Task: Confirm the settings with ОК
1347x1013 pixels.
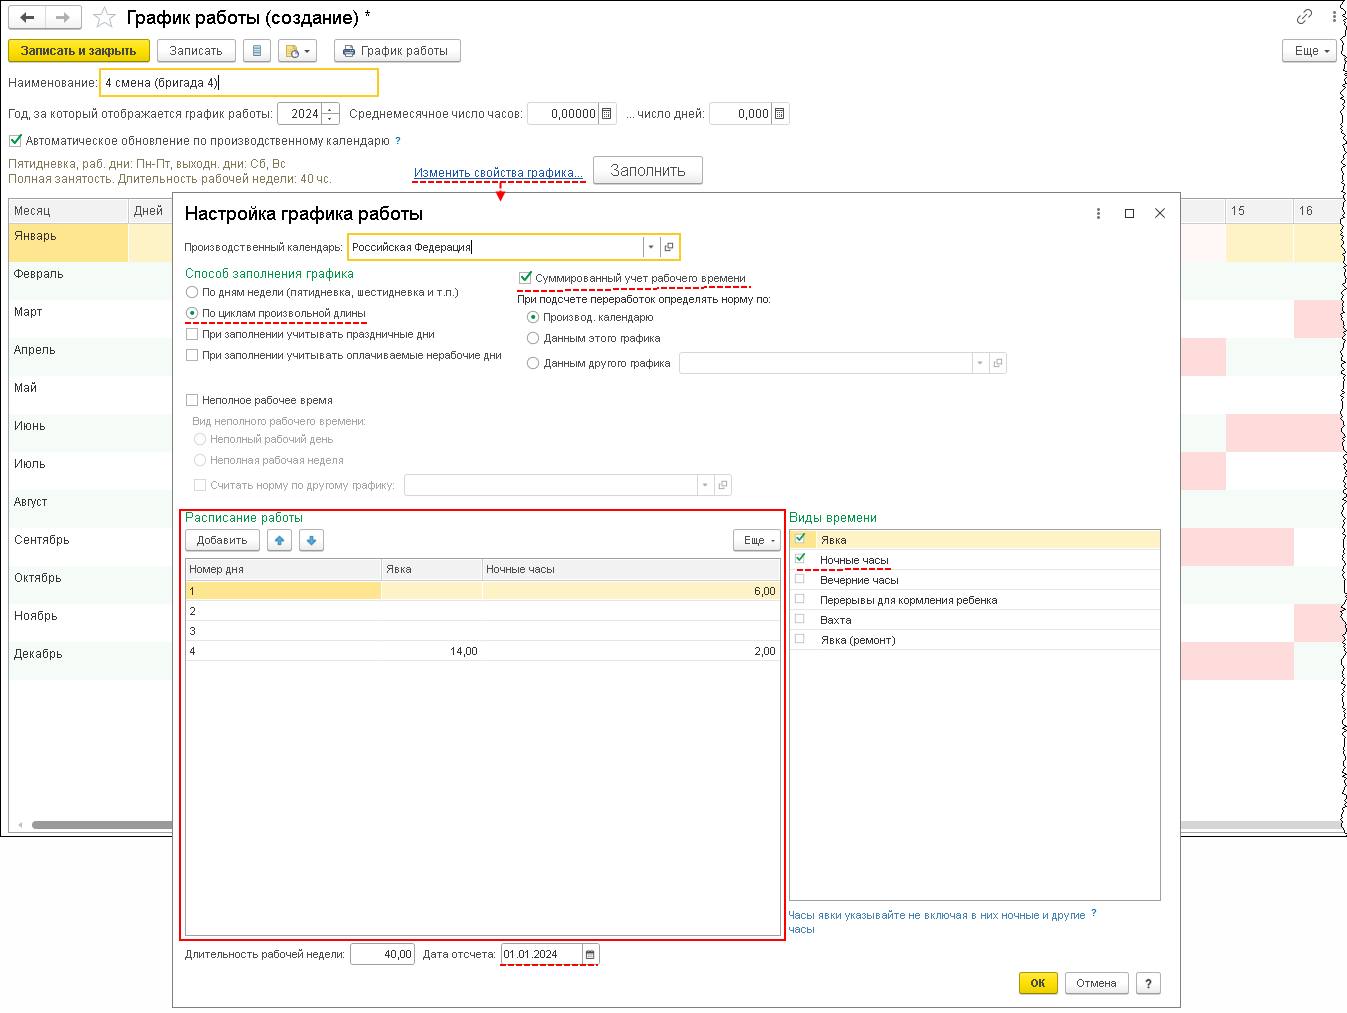Action: pos(1038,983)
